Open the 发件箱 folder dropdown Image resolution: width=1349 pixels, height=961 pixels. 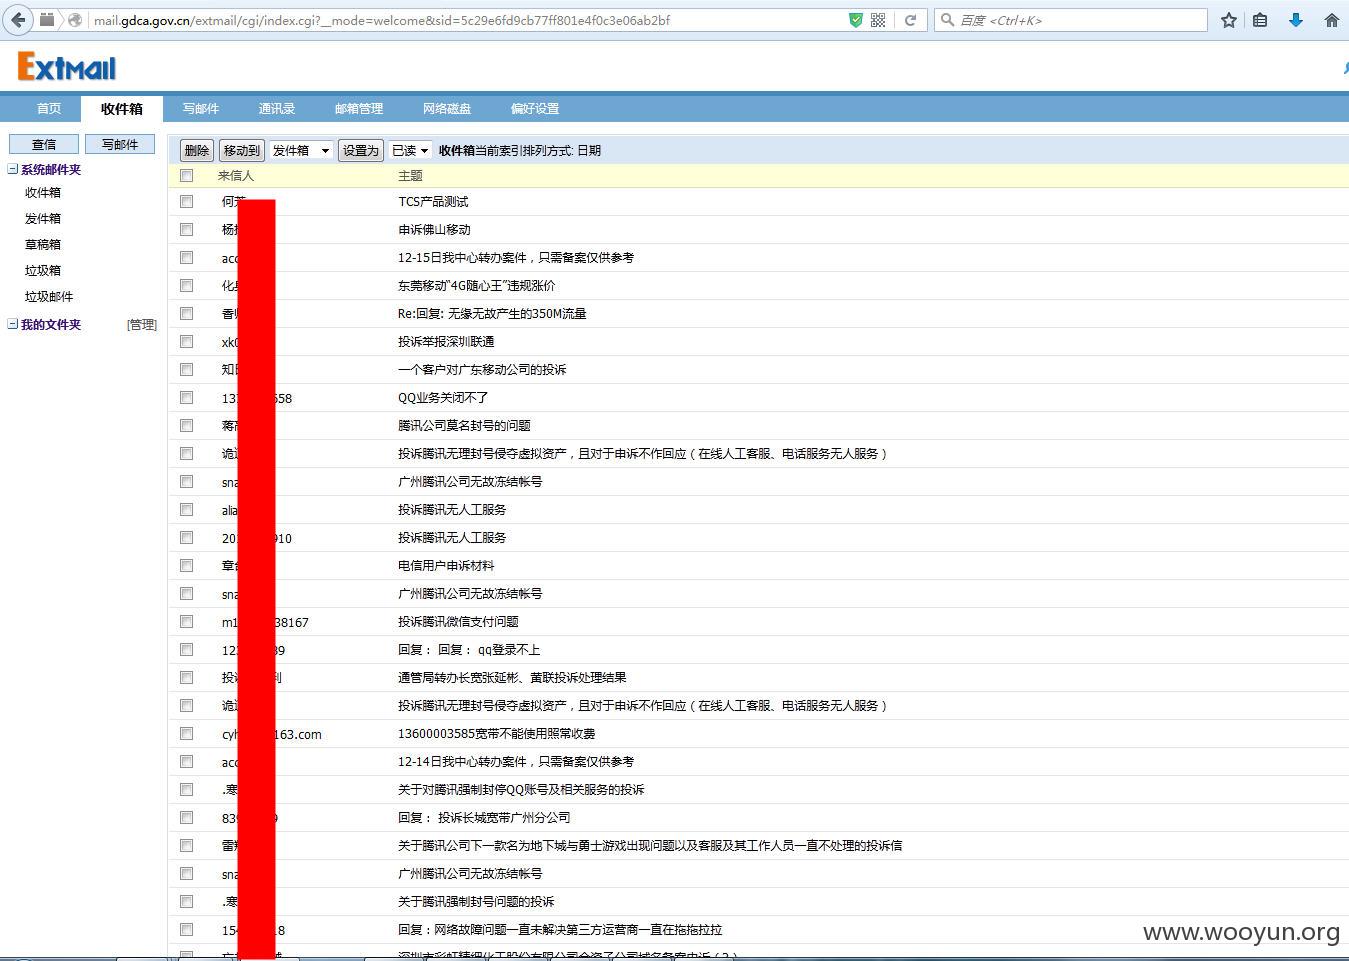[x=301, y=150]
